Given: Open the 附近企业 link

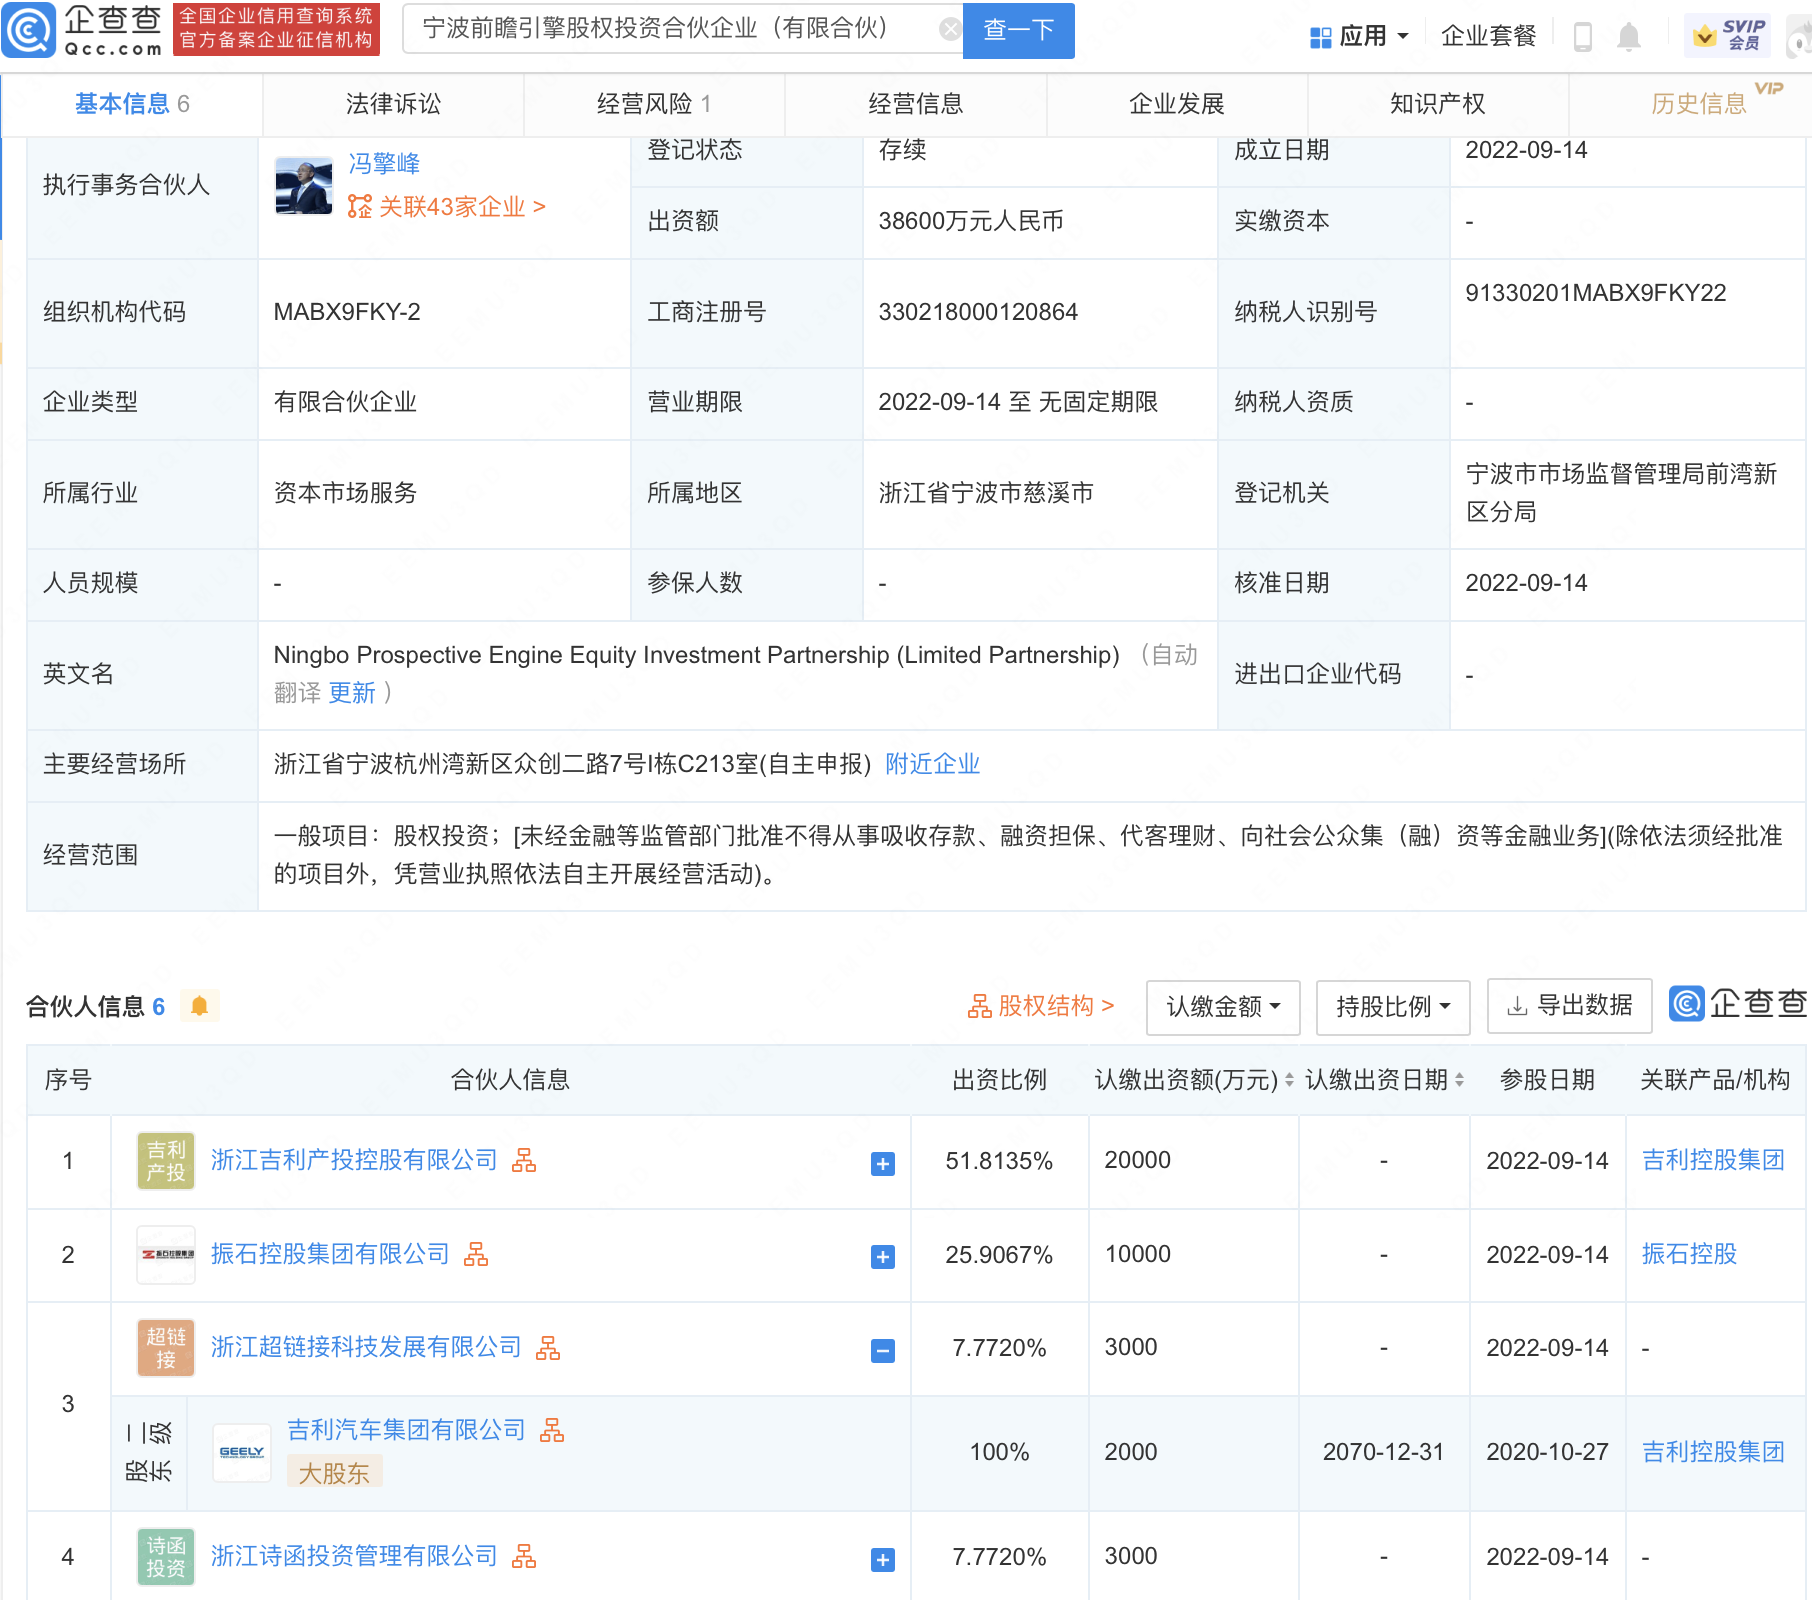Looking at the screenshot, I should point(932,764).
